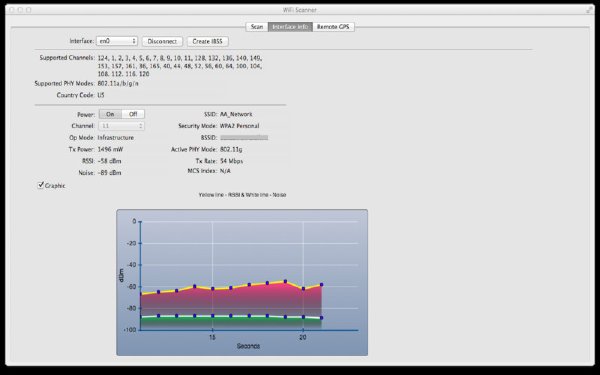Switch to the Scan tab
Viewport: 600px width, 375px height.
point(257,27)
